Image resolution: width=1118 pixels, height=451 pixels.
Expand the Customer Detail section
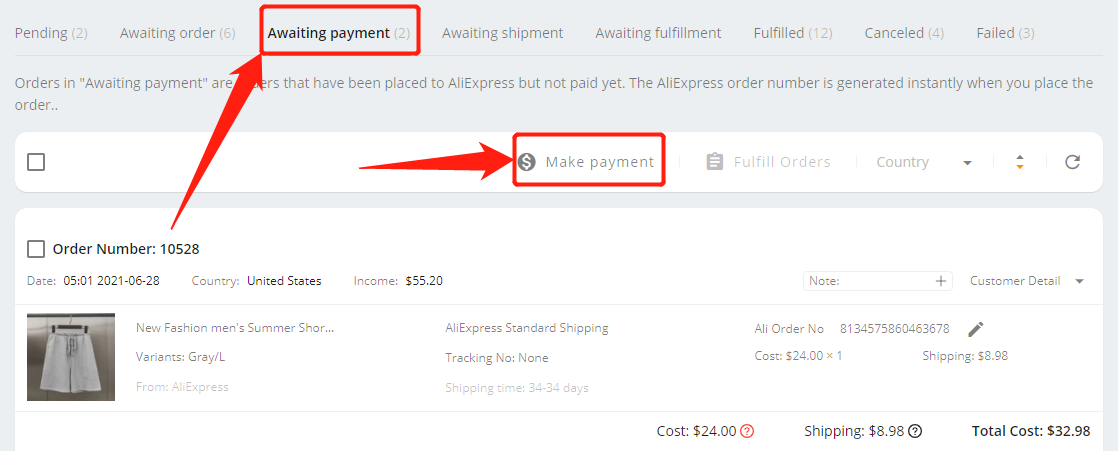coord(1027,281)
